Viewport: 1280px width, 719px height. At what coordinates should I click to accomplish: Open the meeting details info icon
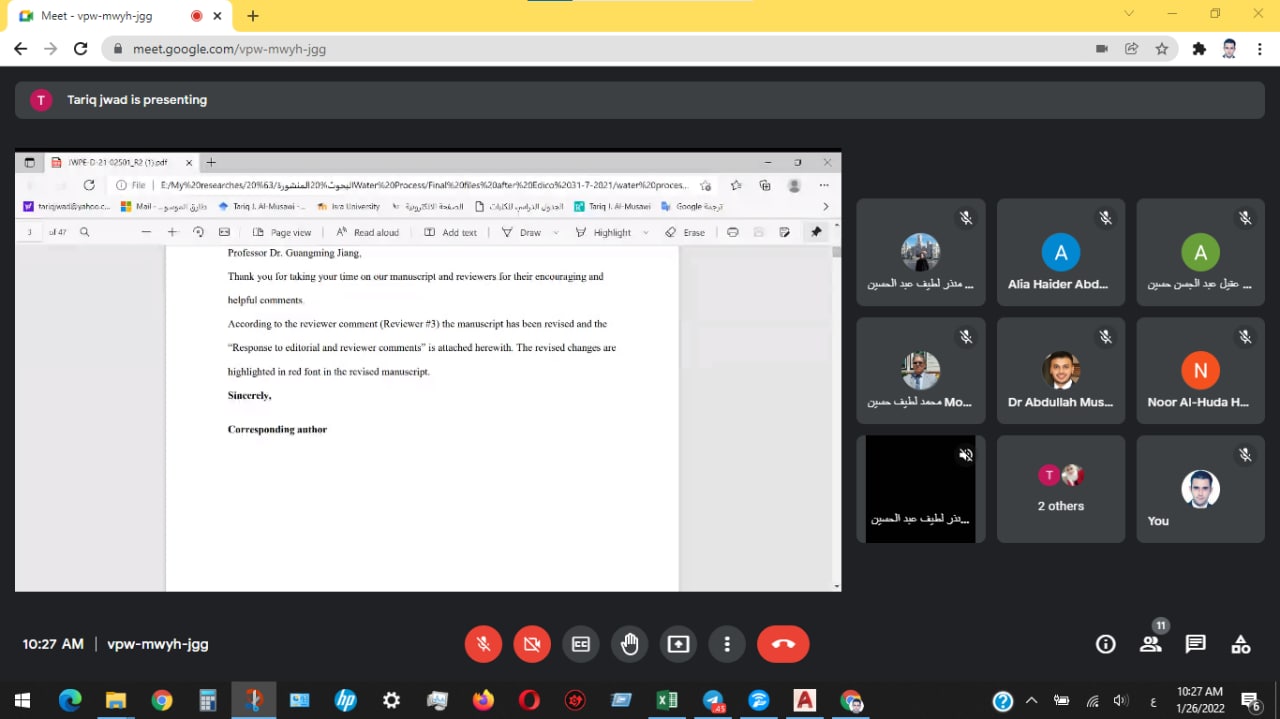click(1105, 644)
